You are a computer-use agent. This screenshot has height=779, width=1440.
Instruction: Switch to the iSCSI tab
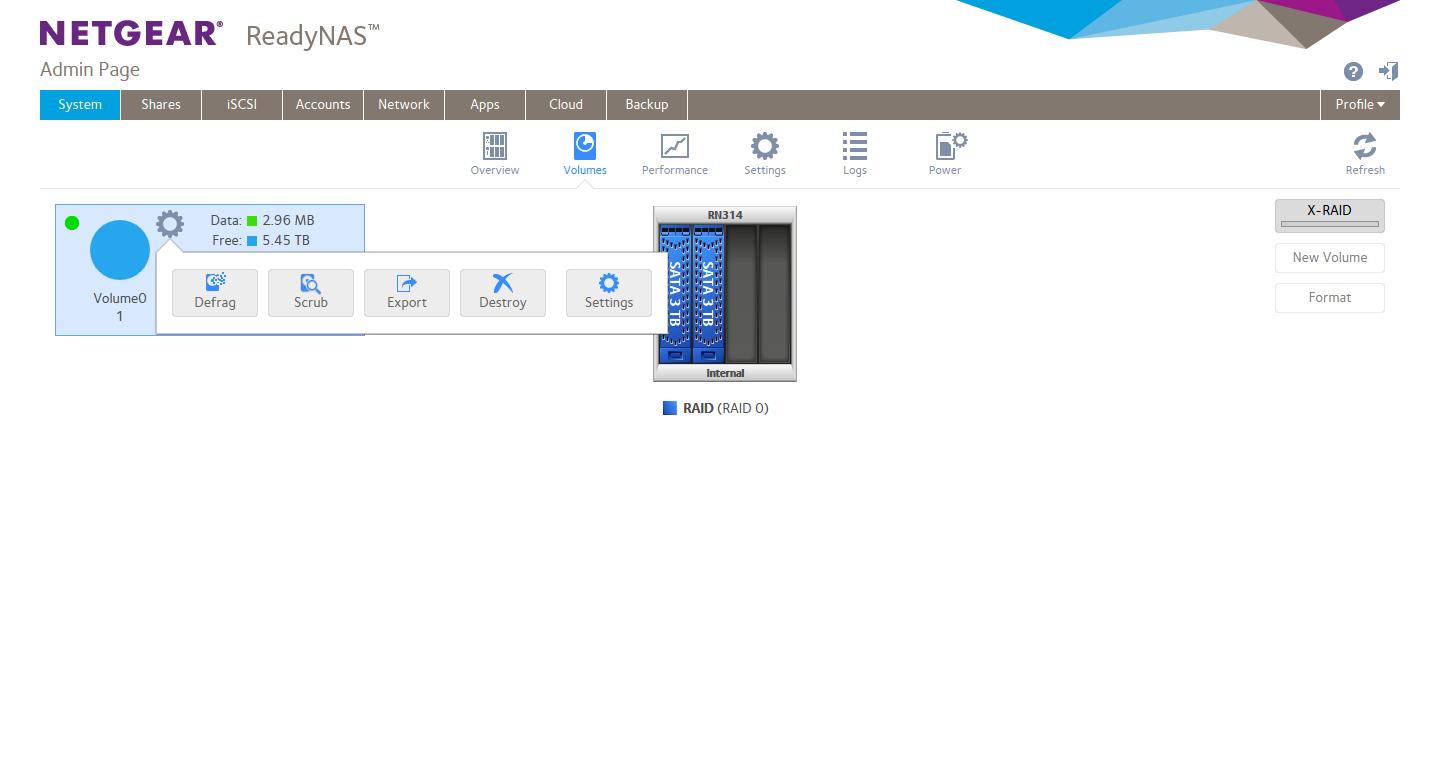pyautogui.click(x=242, y=105)
